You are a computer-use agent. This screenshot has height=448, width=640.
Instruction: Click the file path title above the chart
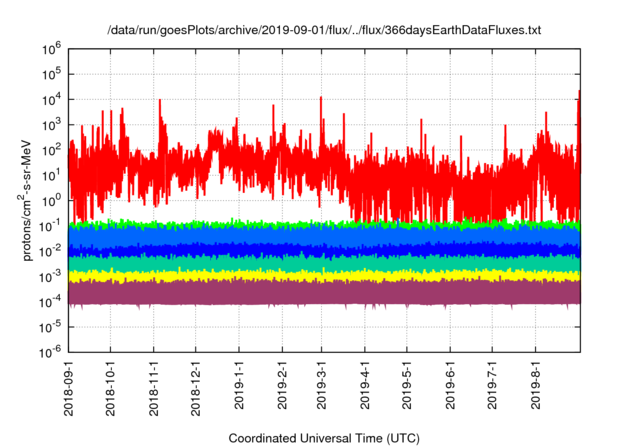324,30
